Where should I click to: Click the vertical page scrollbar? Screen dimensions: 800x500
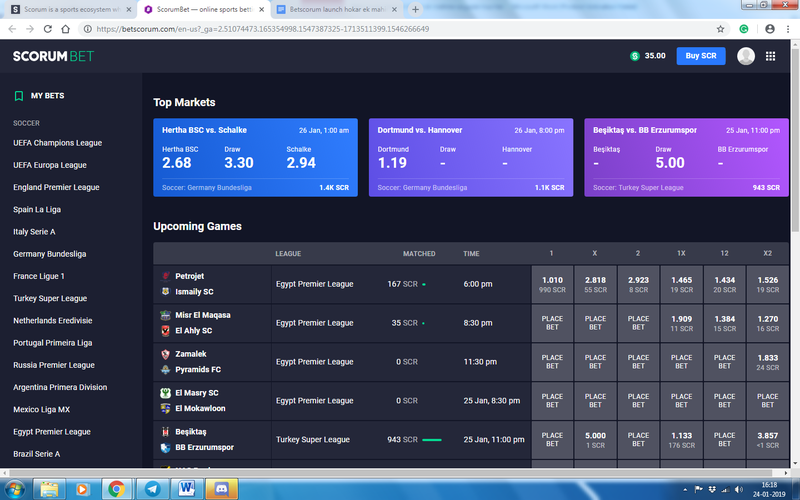pyautogui.click(x=795, y=140)
